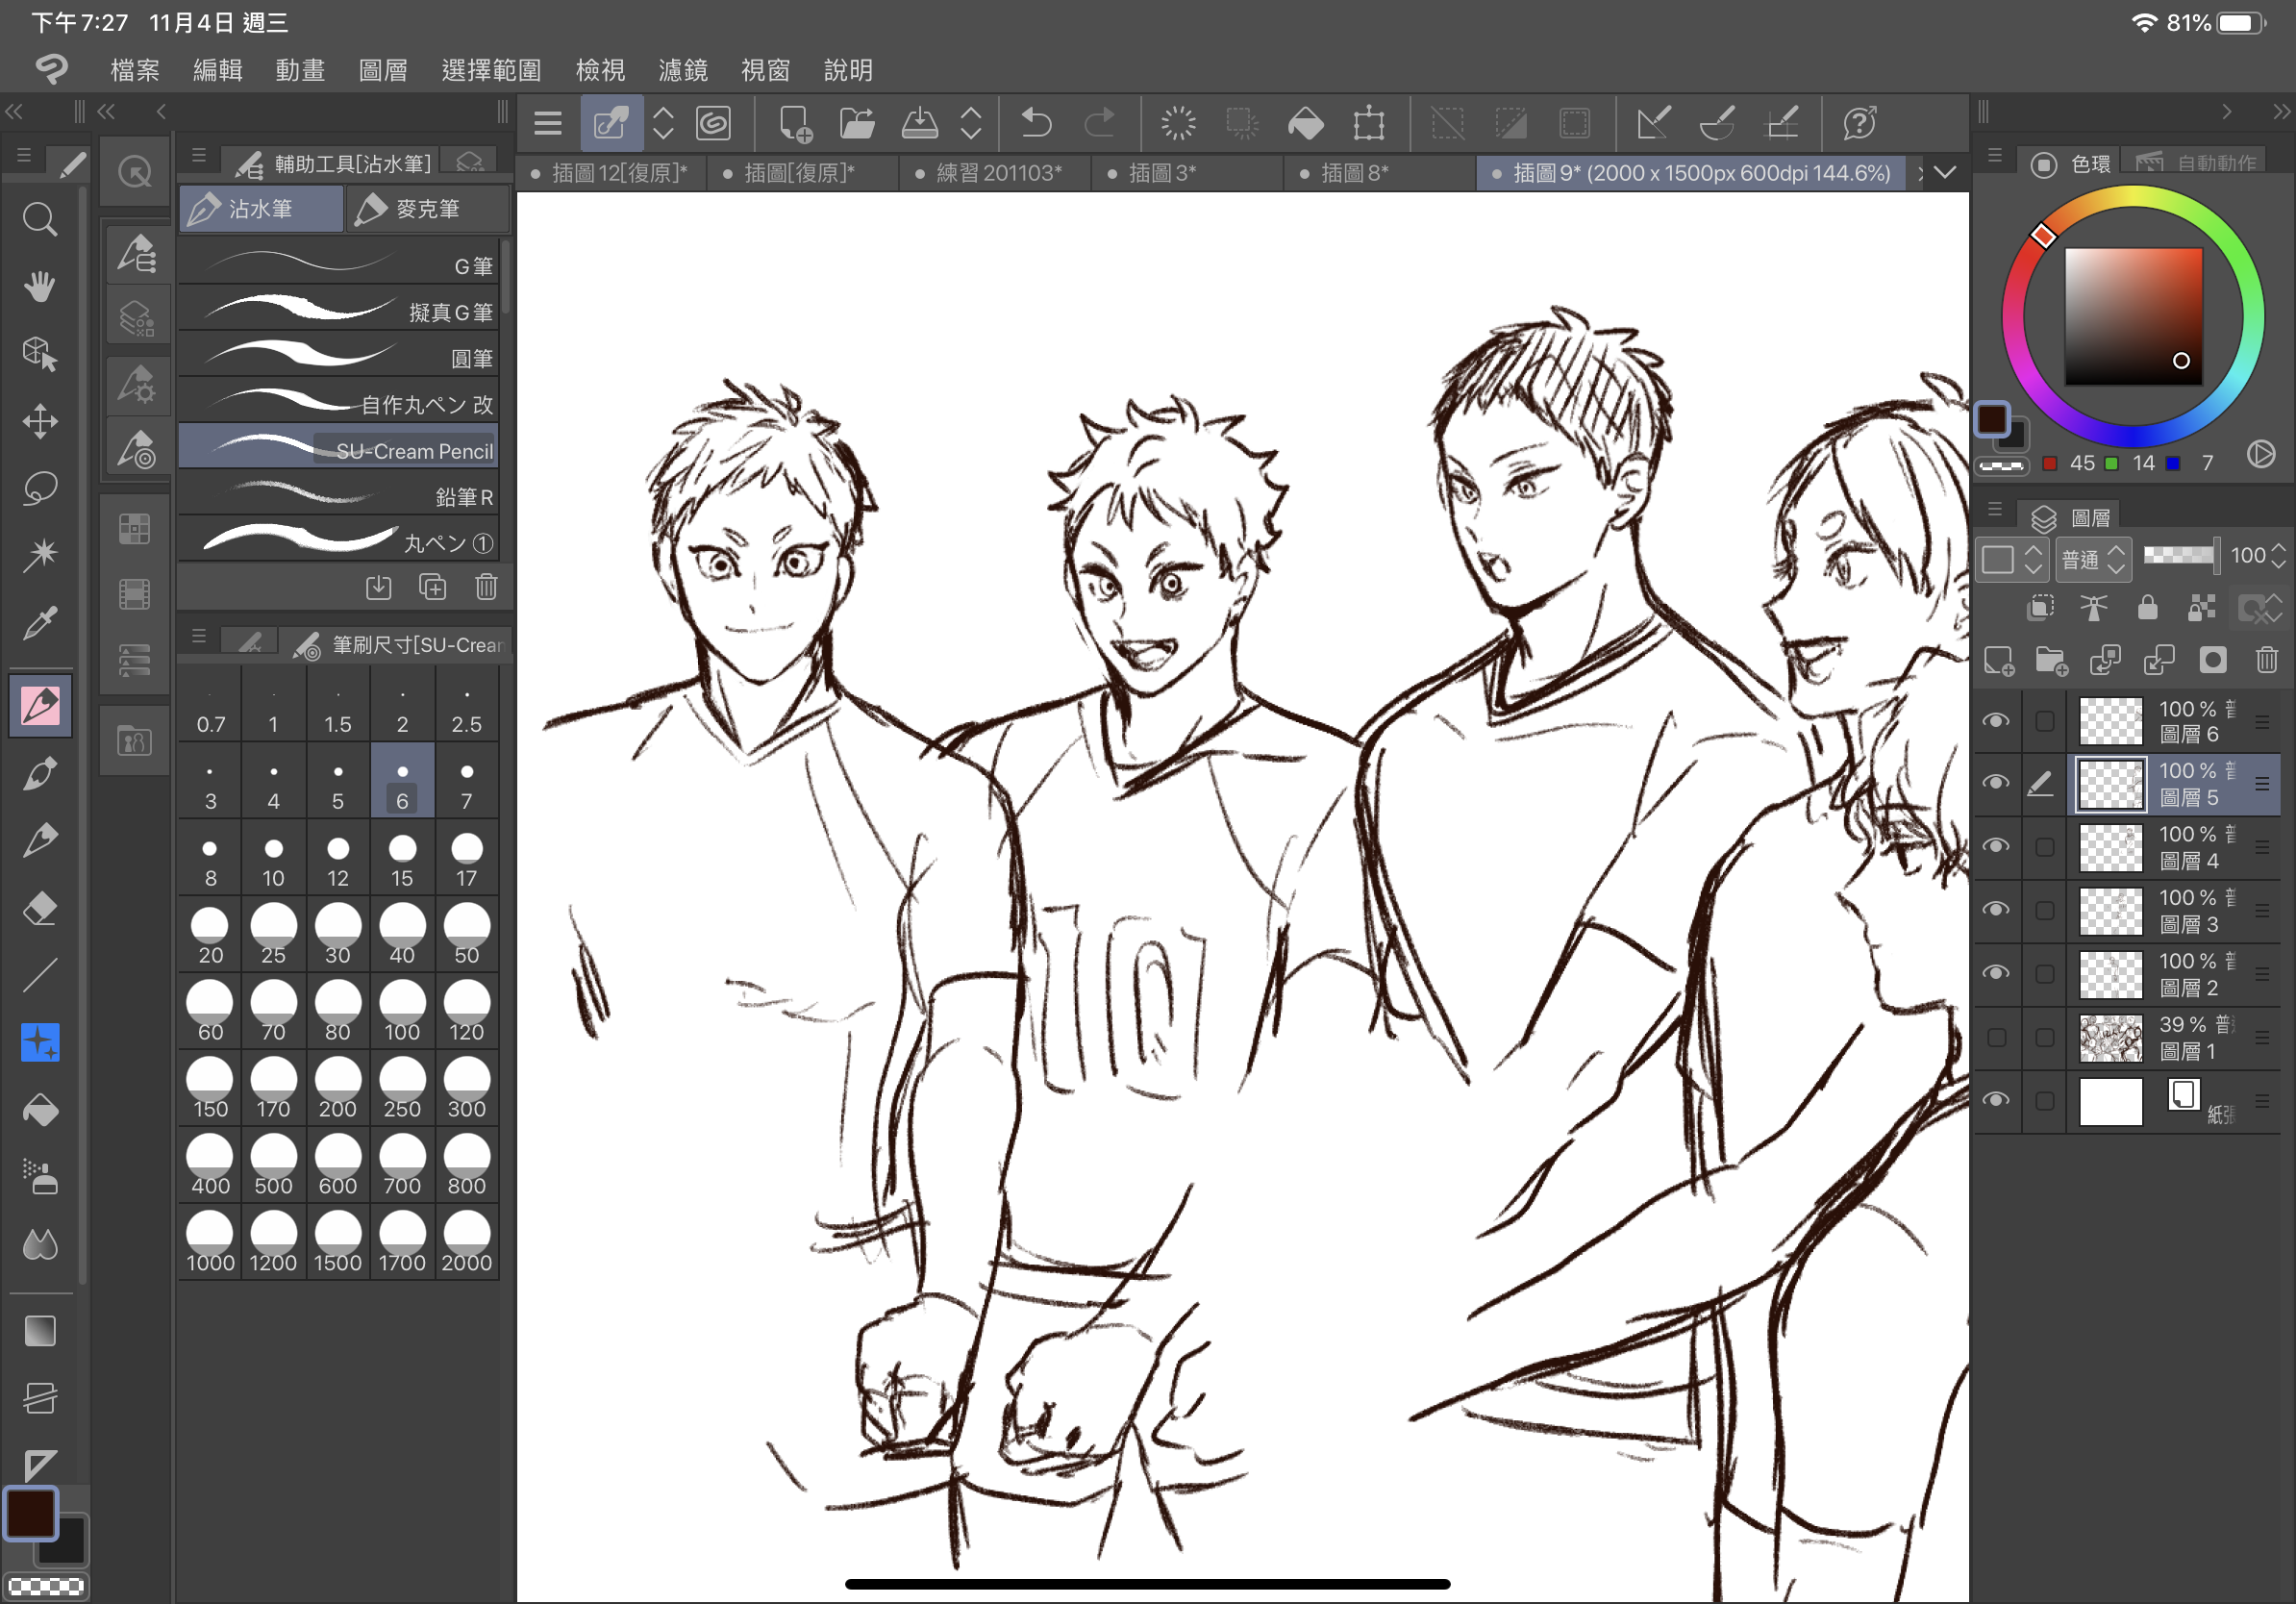Toggle Lock layer icon in layer panel
This screenshot has width=2296, height=1604.
coord(2147,607)
